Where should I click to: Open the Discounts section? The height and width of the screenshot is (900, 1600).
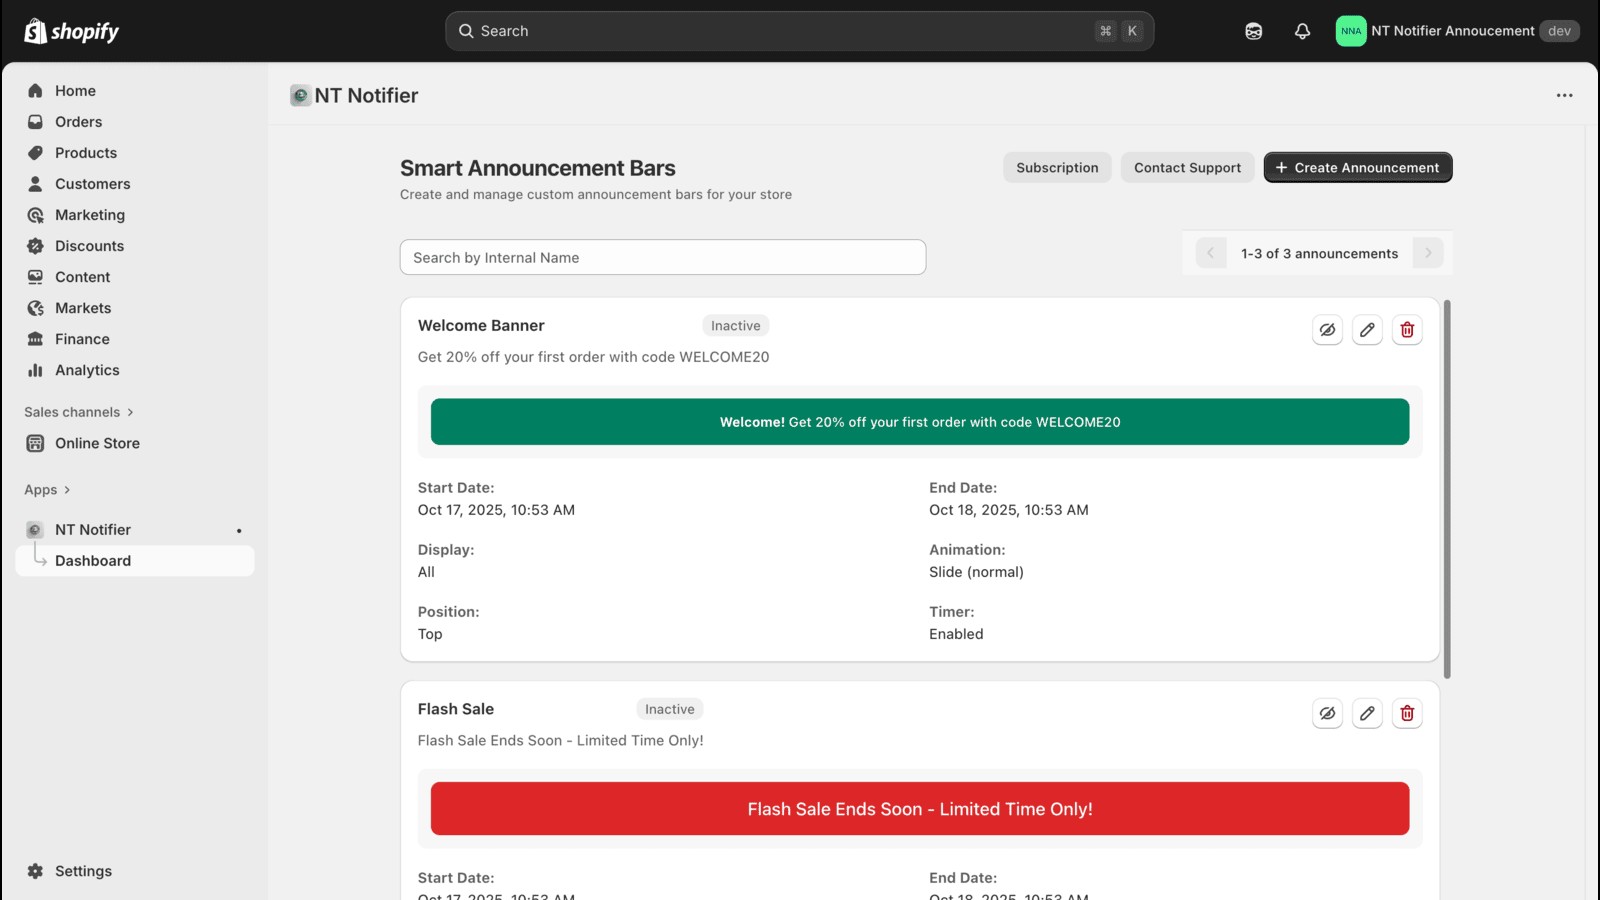[88, 245]
